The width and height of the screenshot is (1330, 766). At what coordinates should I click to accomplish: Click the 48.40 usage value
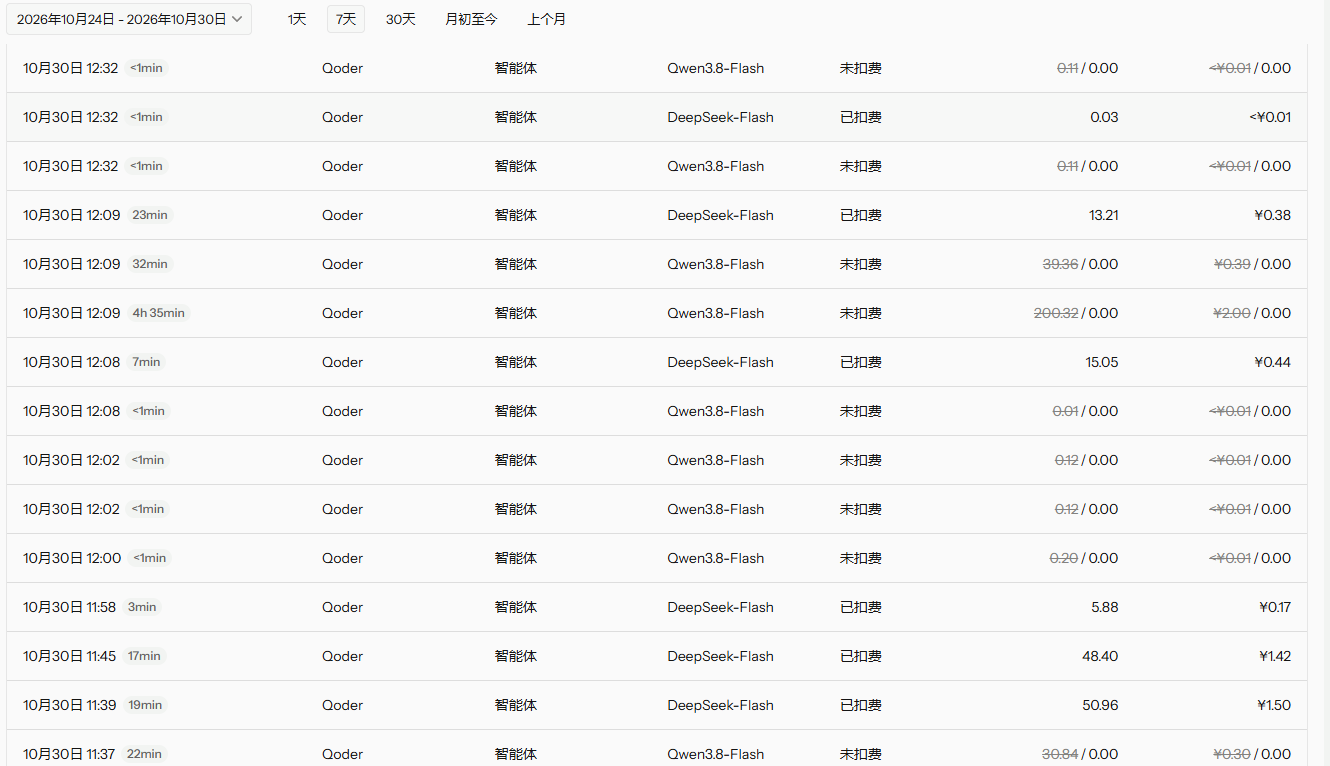coord(1100,656)
